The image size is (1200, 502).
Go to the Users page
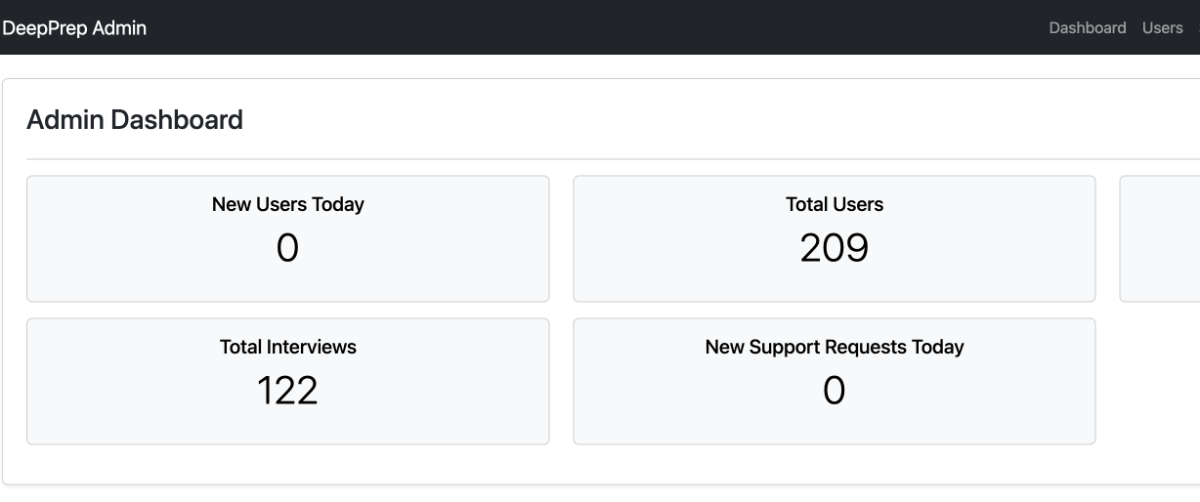(1162, 28)
